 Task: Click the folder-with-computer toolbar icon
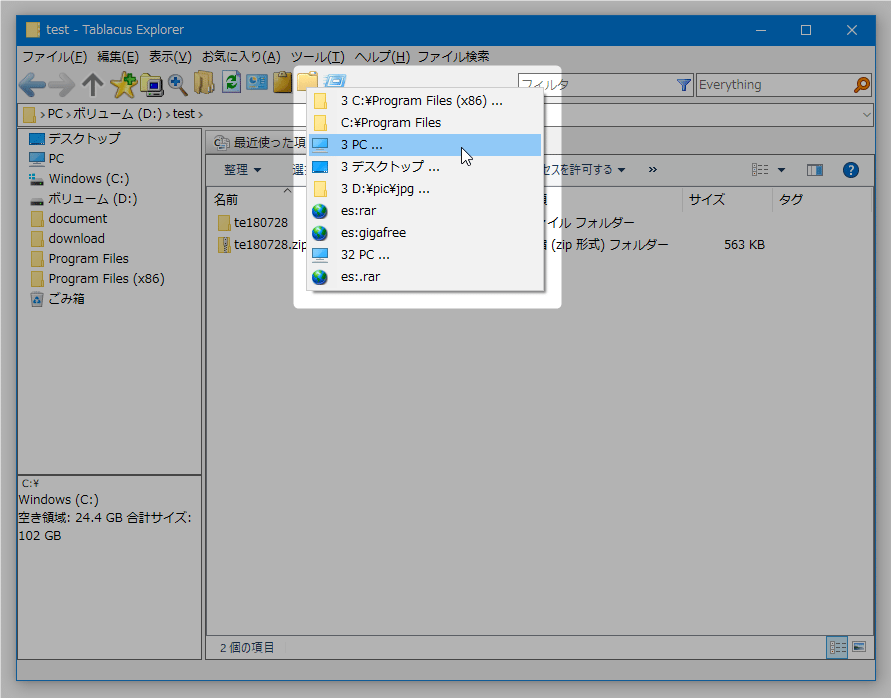151,84
